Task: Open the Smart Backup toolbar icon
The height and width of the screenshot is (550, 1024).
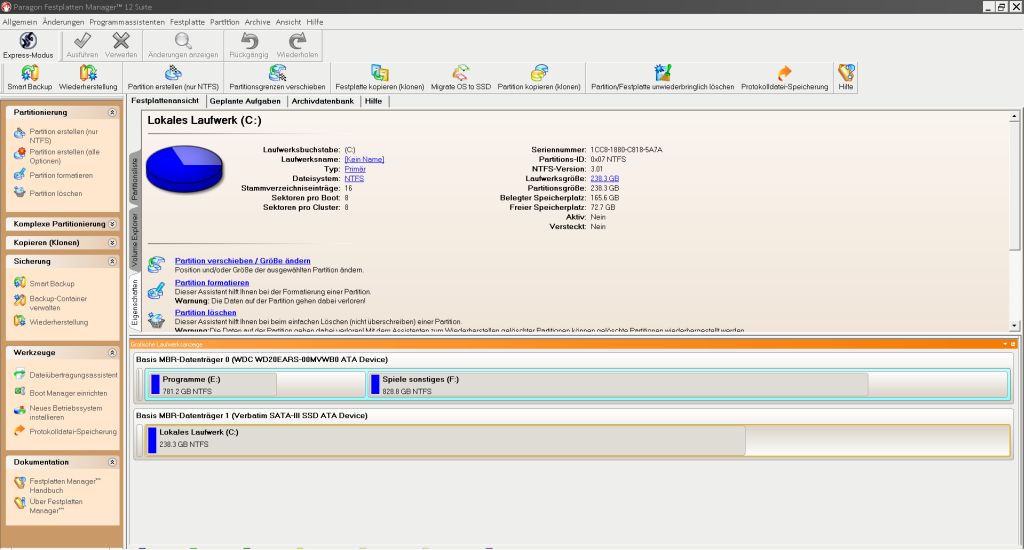Action: 30,77
